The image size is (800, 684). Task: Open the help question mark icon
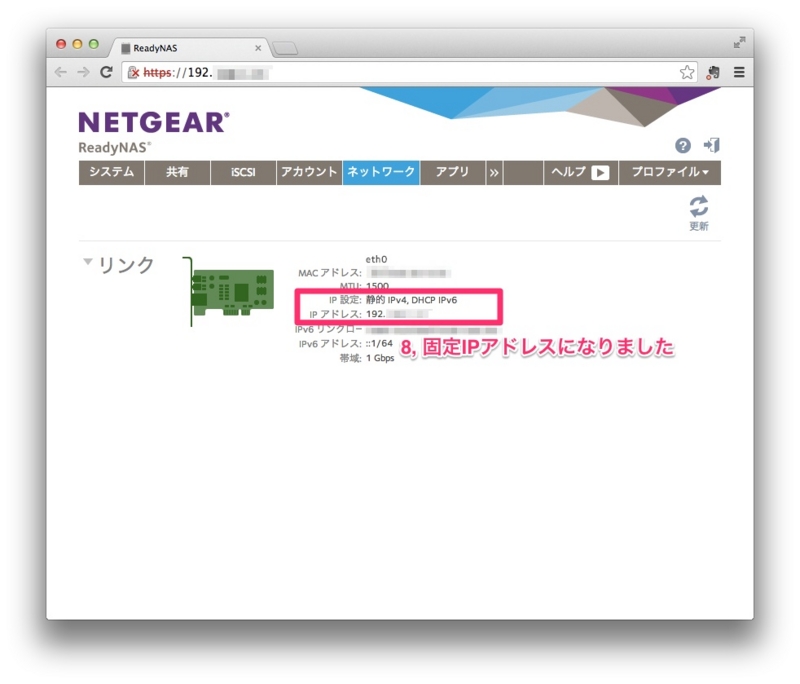pos(683,146)
